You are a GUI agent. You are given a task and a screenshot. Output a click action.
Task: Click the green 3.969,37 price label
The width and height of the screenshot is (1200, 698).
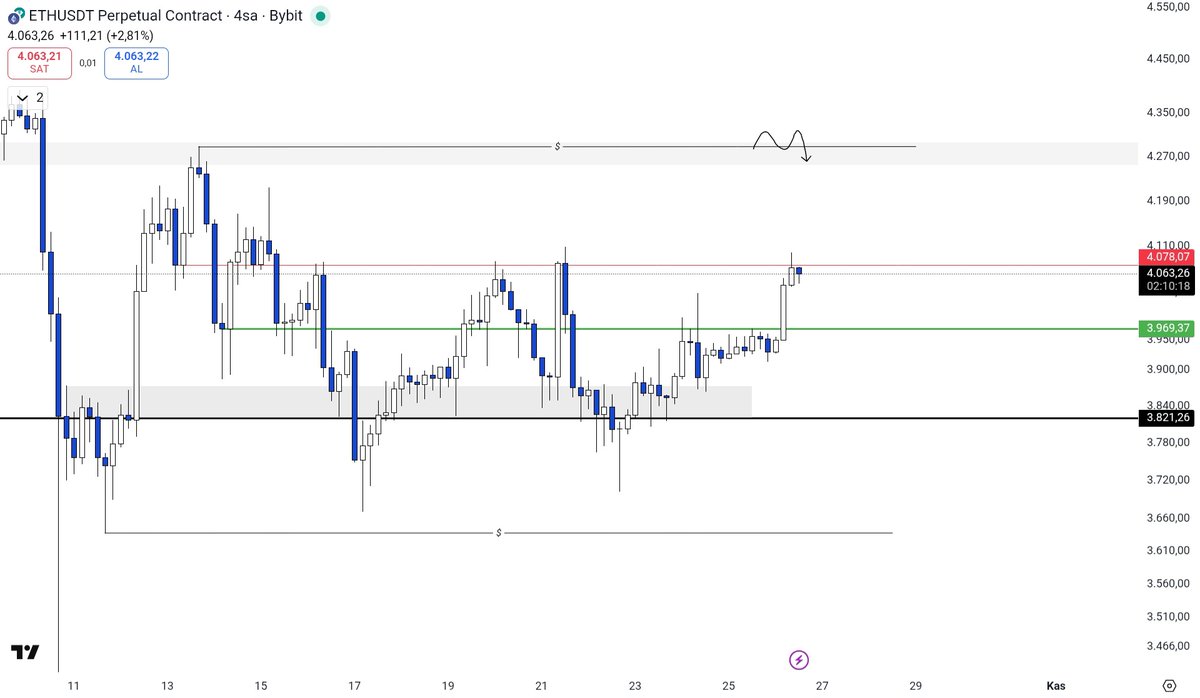point(1168,328)
